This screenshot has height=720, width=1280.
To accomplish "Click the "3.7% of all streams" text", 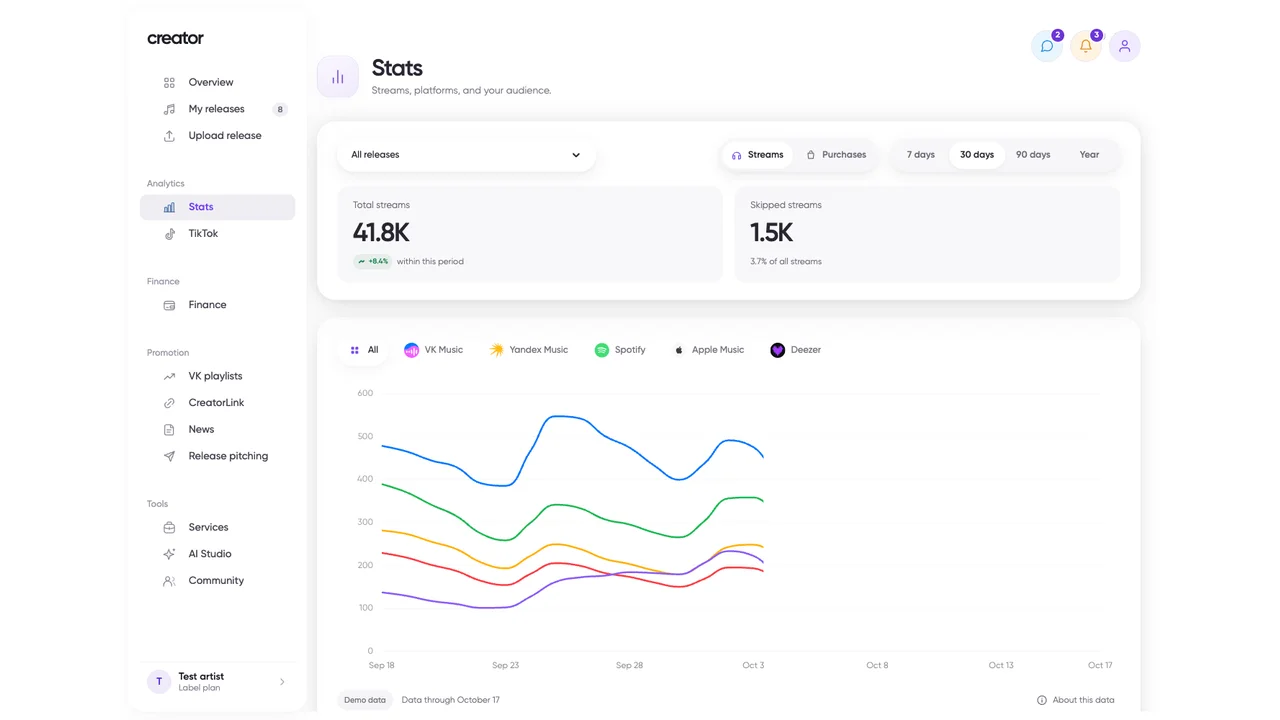I will click(x=786, y=262).
